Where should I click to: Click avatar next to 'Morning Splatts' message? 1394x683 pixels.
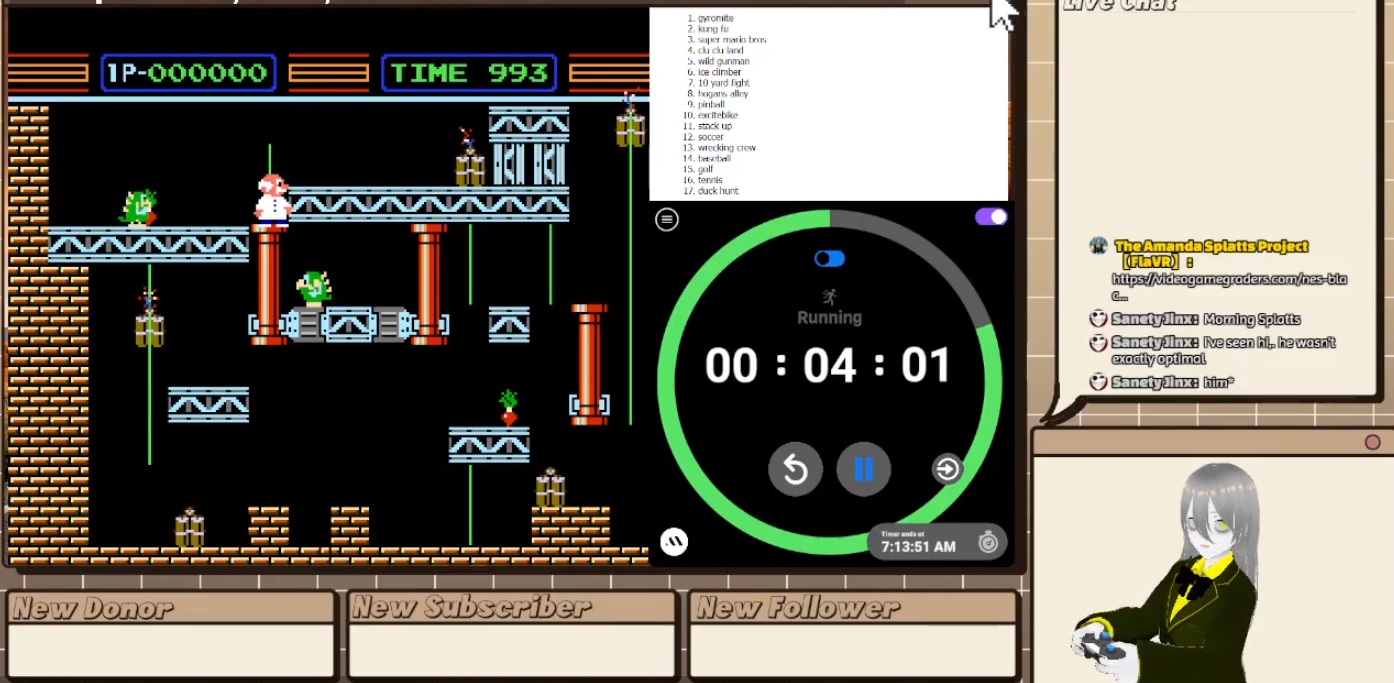pyautogui.click(x=1098, y=319)
